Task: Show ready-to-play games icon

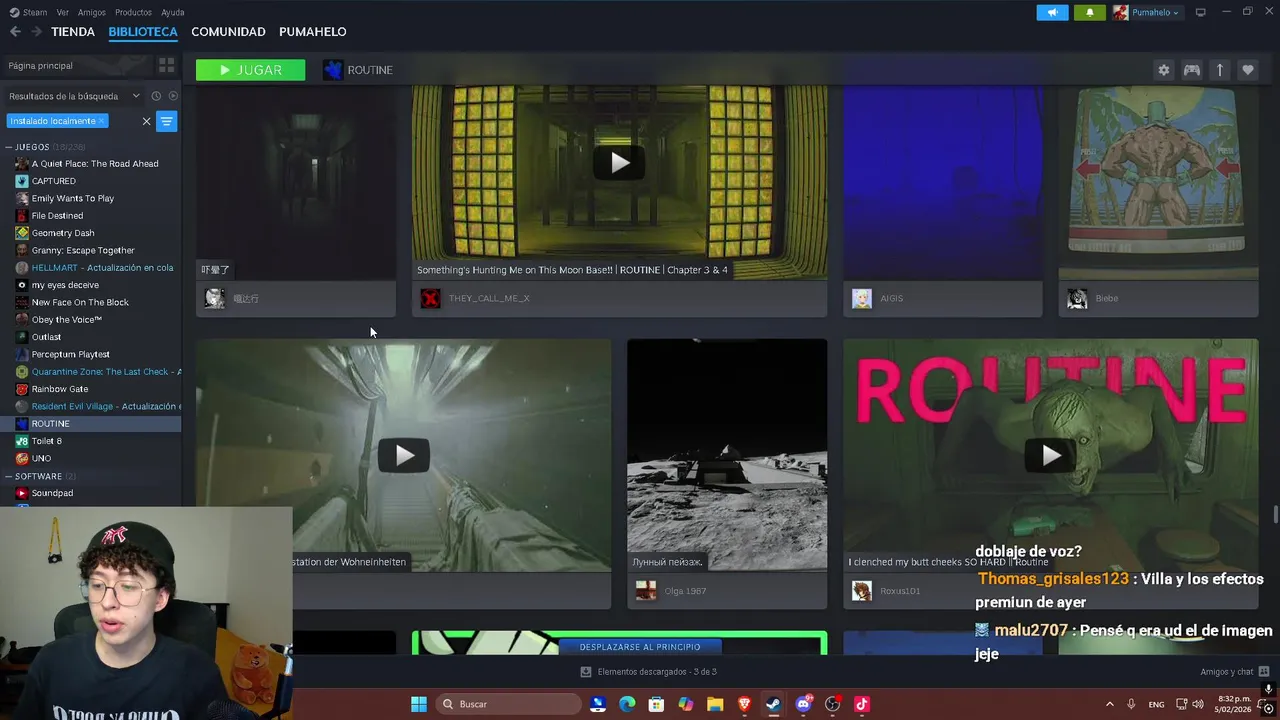Action: [173, 96]
